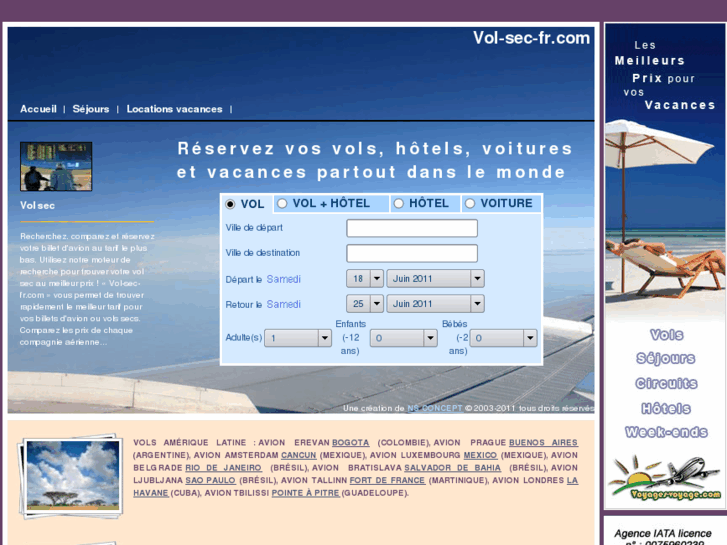Viewport: 727px width, 545px height.
Task: Expand the return month dropdown Juin 2011
Action: click(x=435, y=304)
